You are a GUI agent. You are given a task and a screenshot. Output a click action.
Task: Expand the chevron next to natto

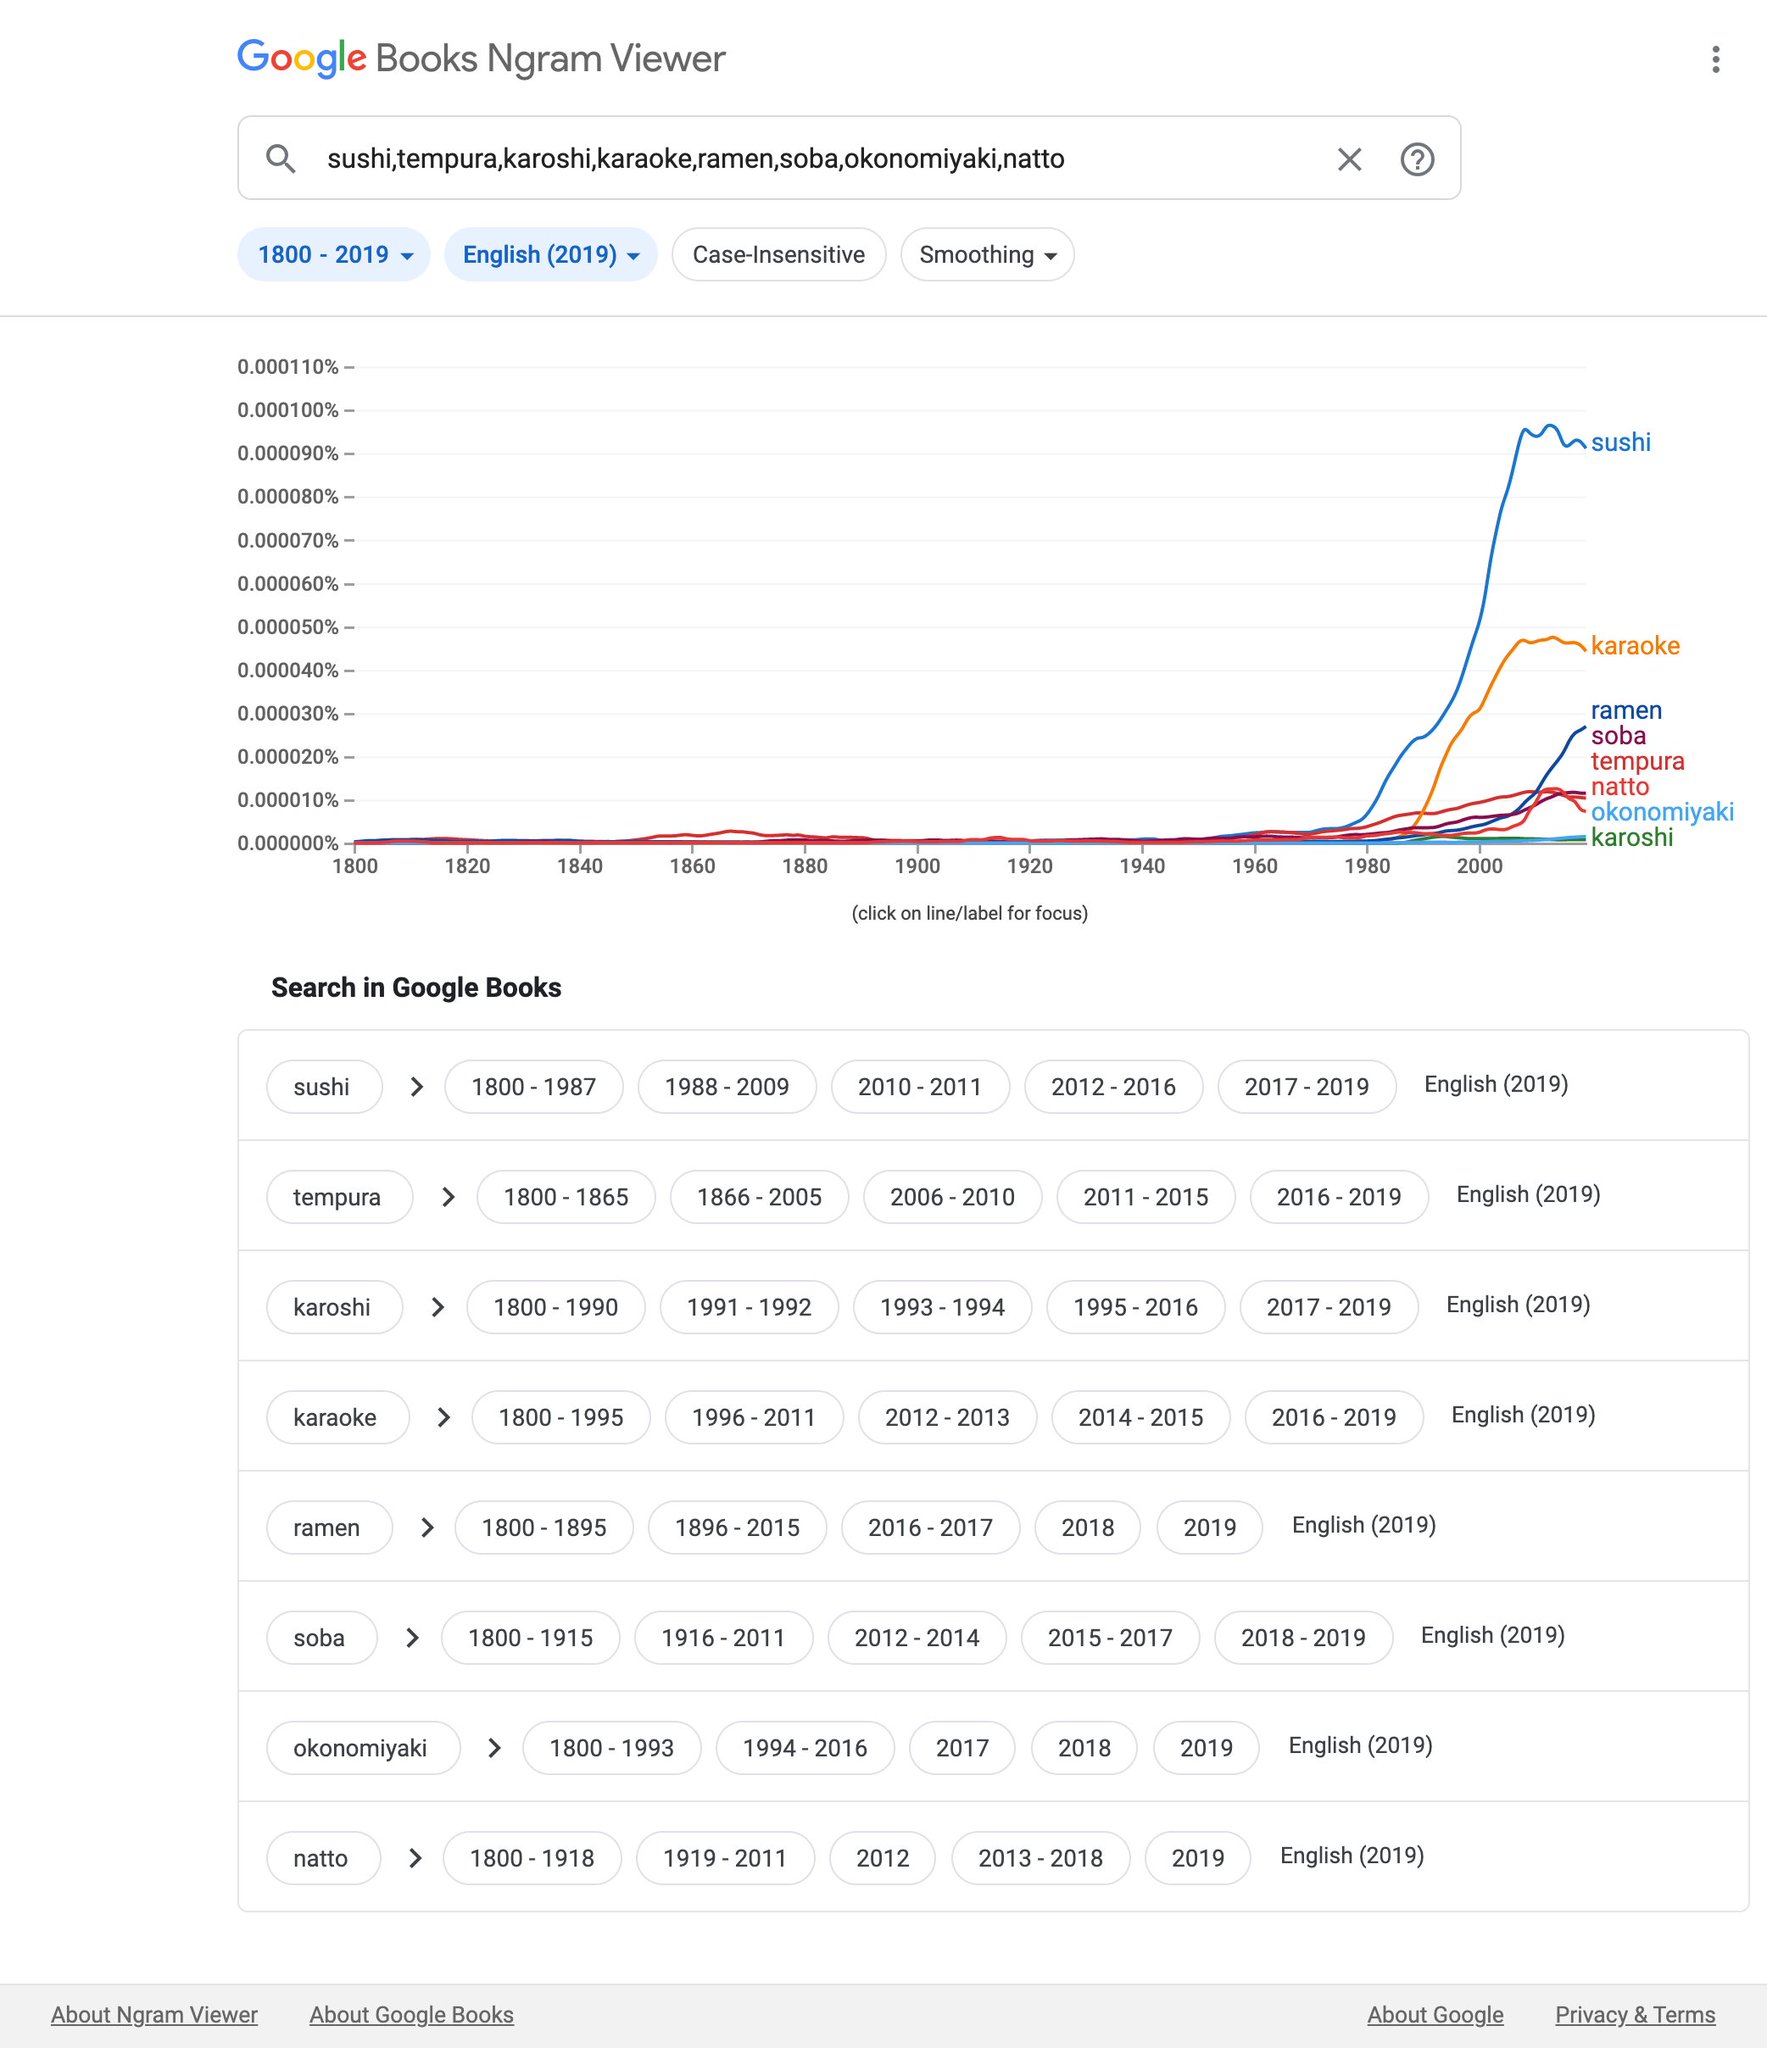click(x=415, y=1858)
